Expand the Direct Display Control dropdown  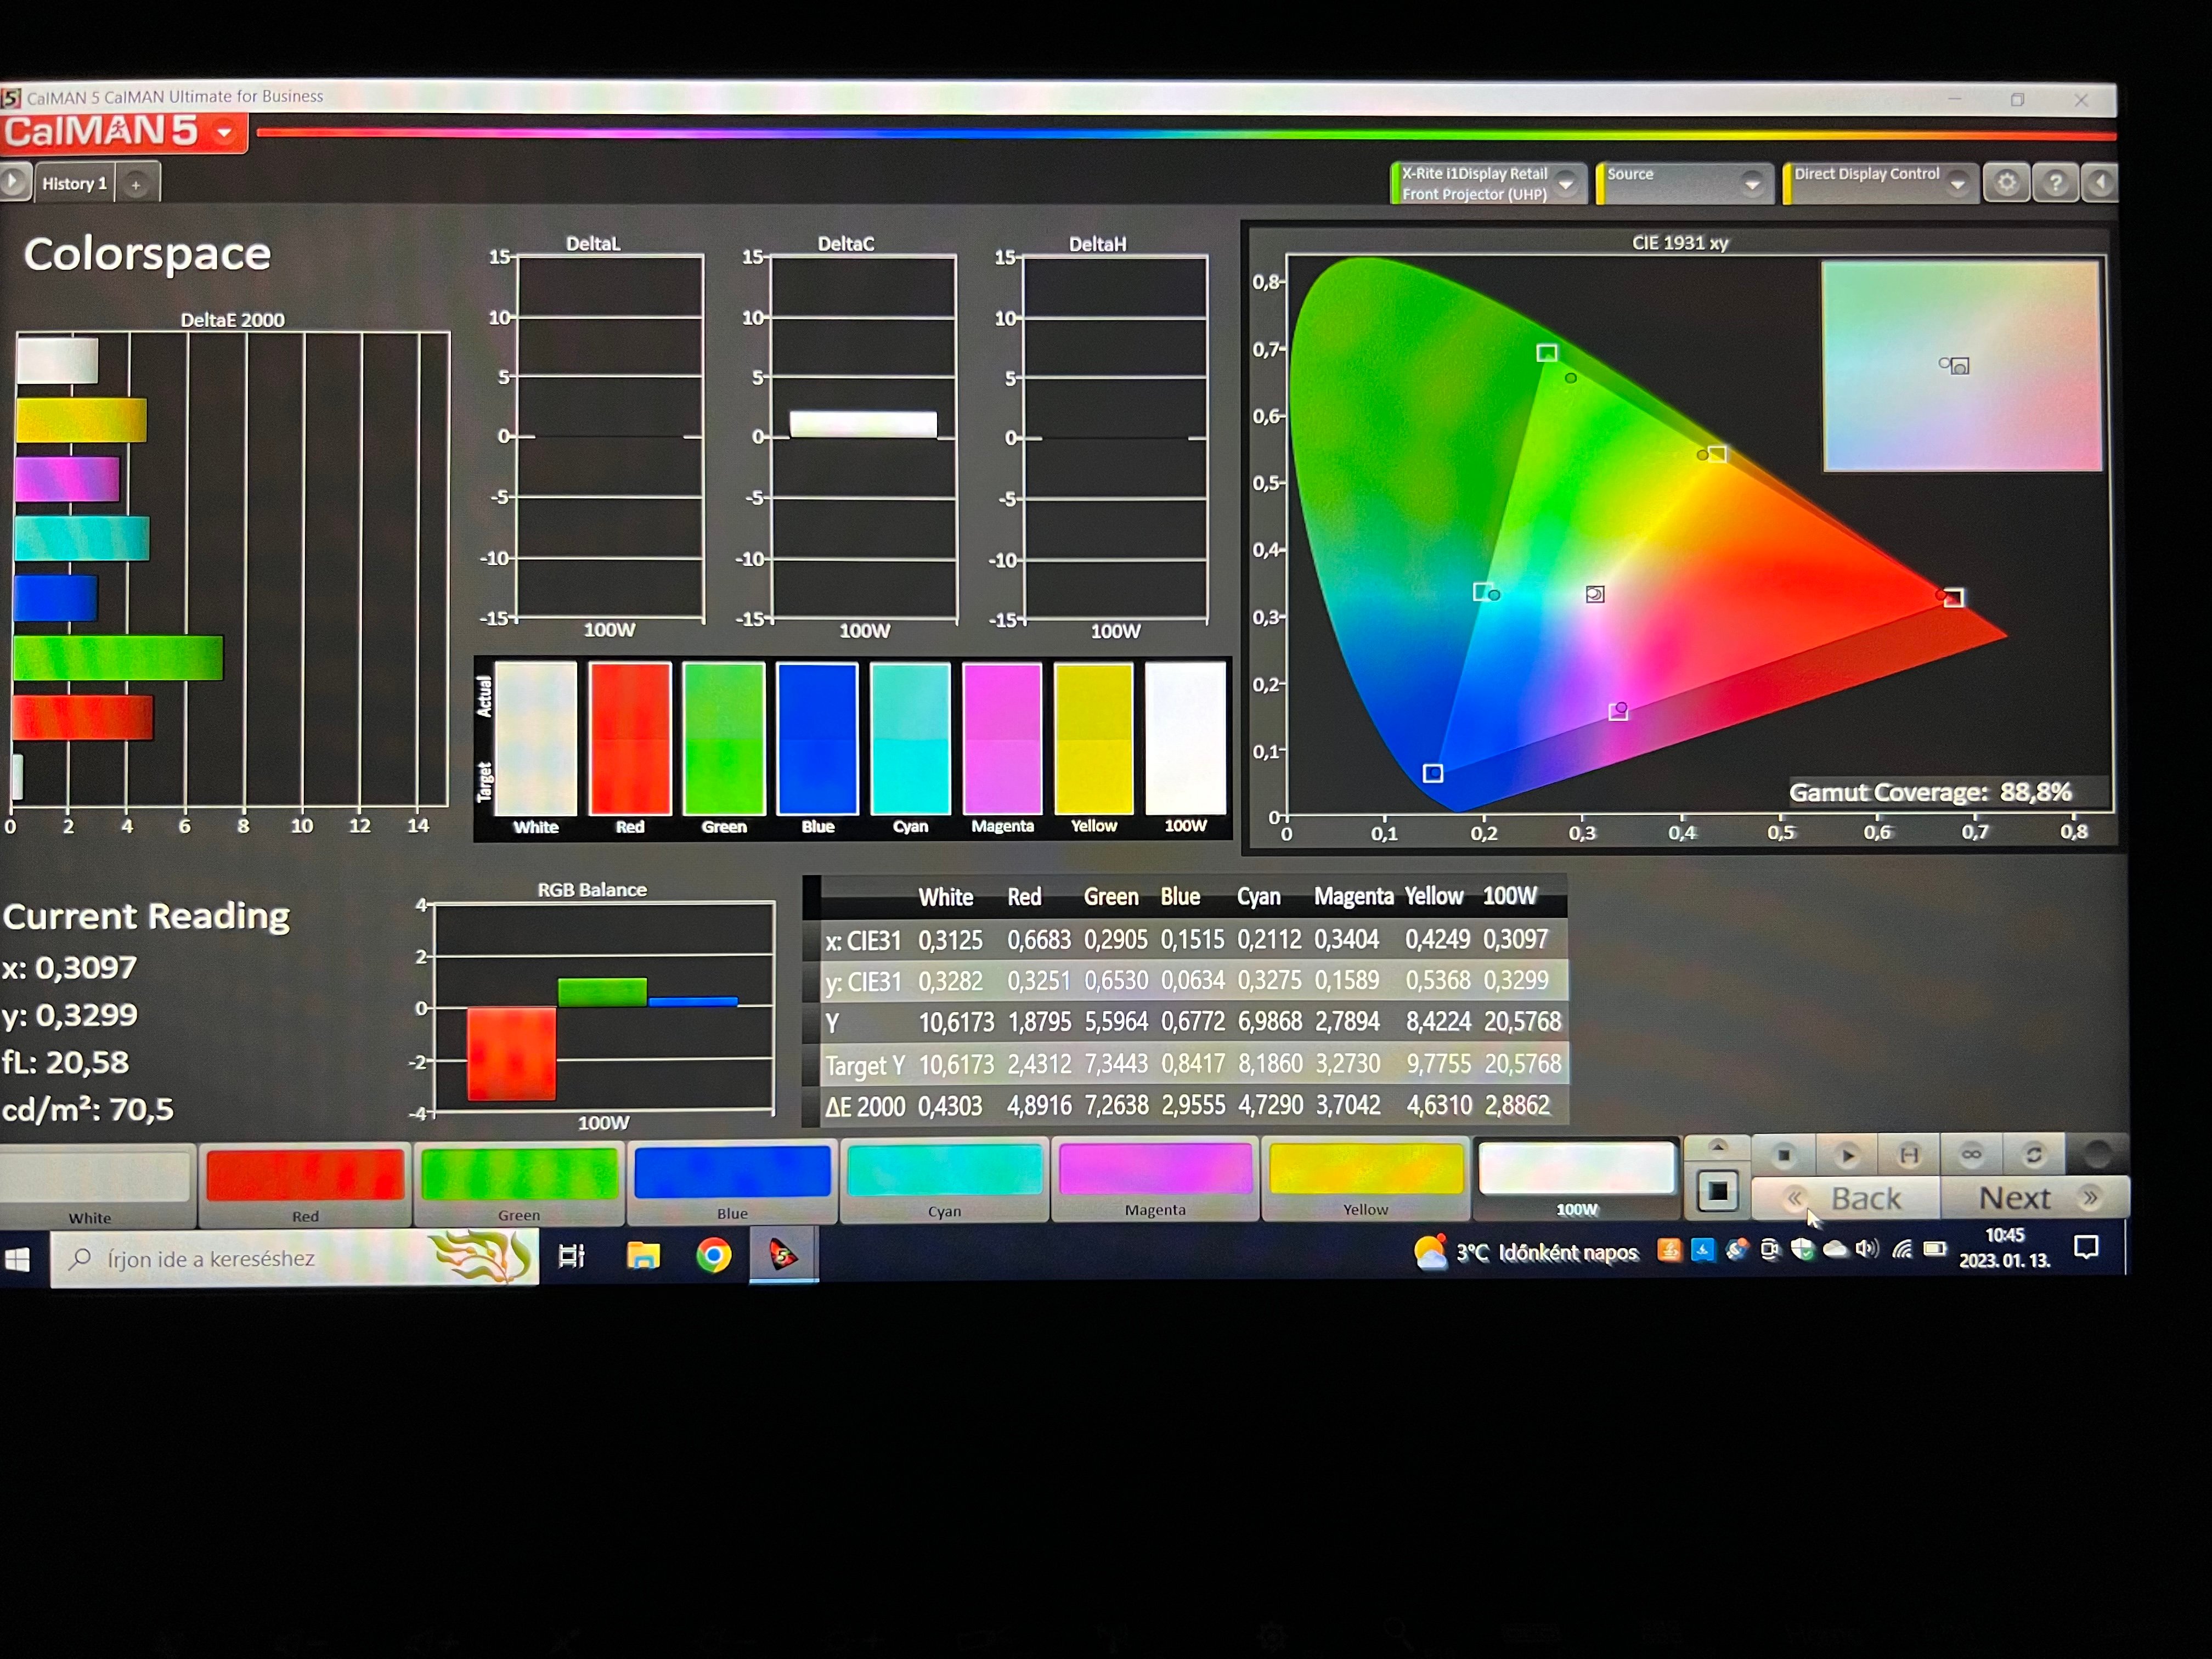1958,183
